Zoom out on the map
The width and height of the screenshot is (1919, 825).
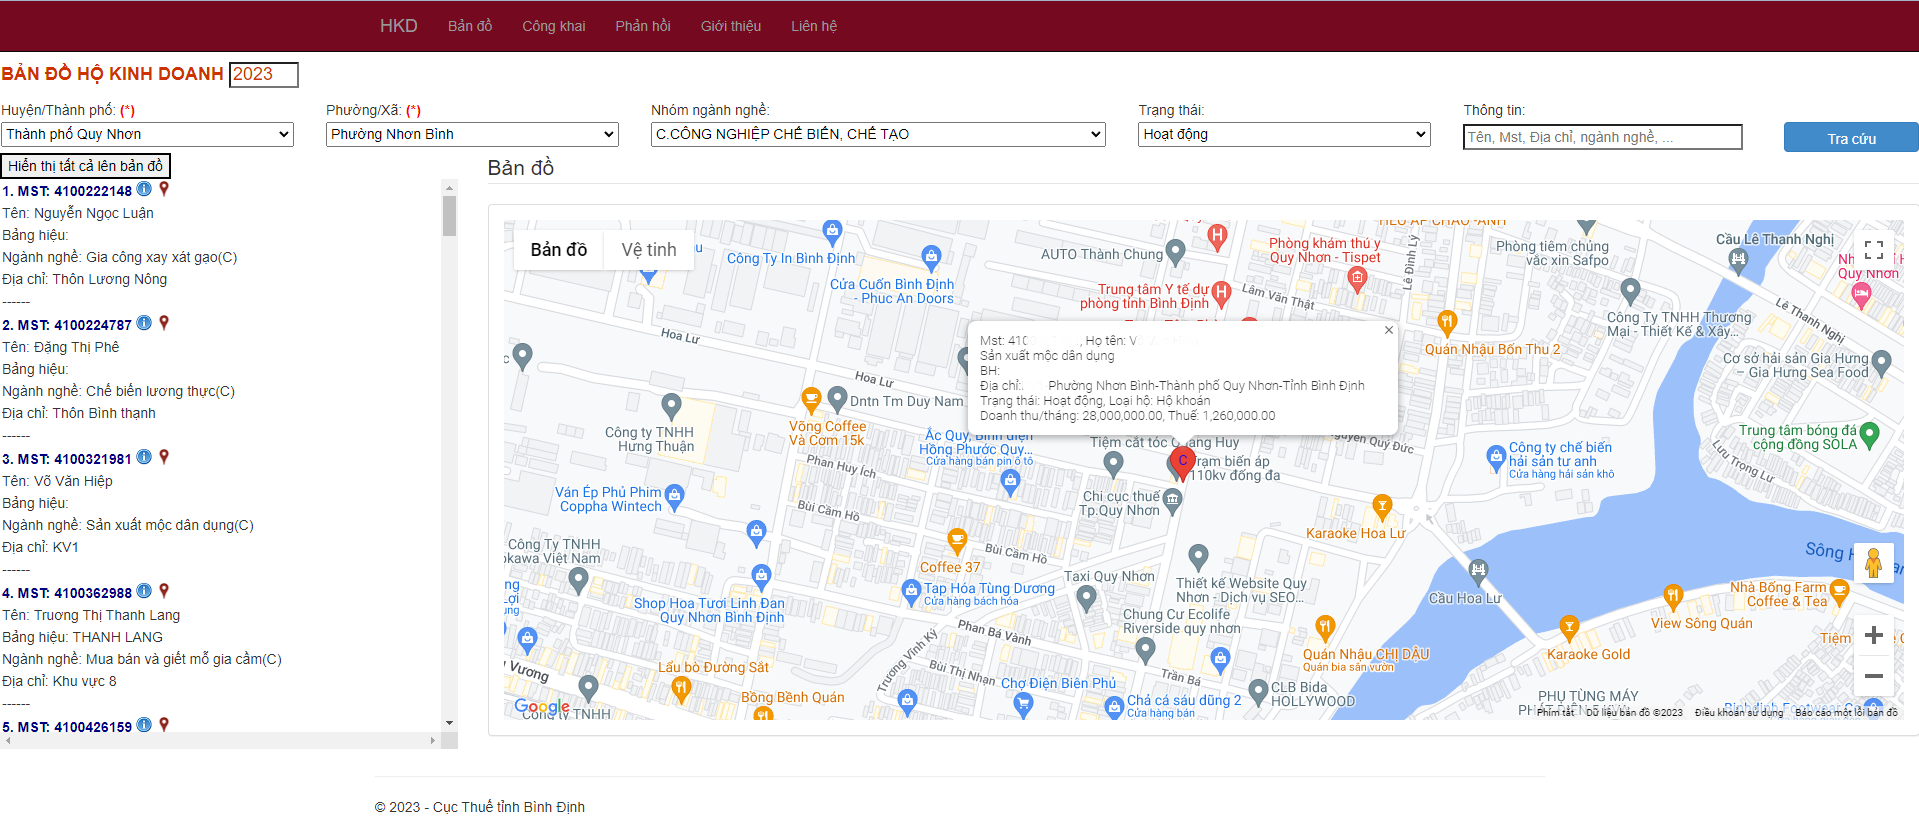[1873, 676]
